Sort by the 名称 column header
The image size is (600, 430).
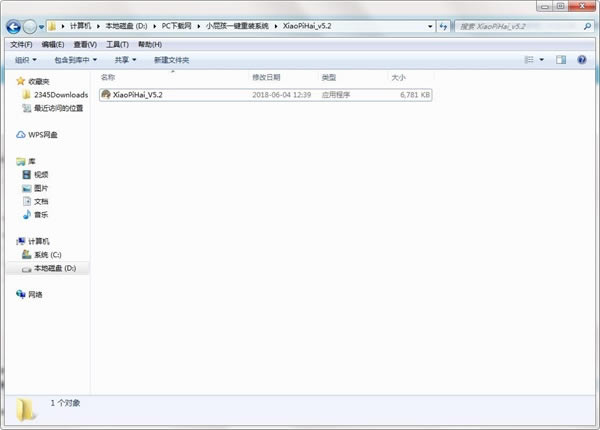(x=108, y=78)
